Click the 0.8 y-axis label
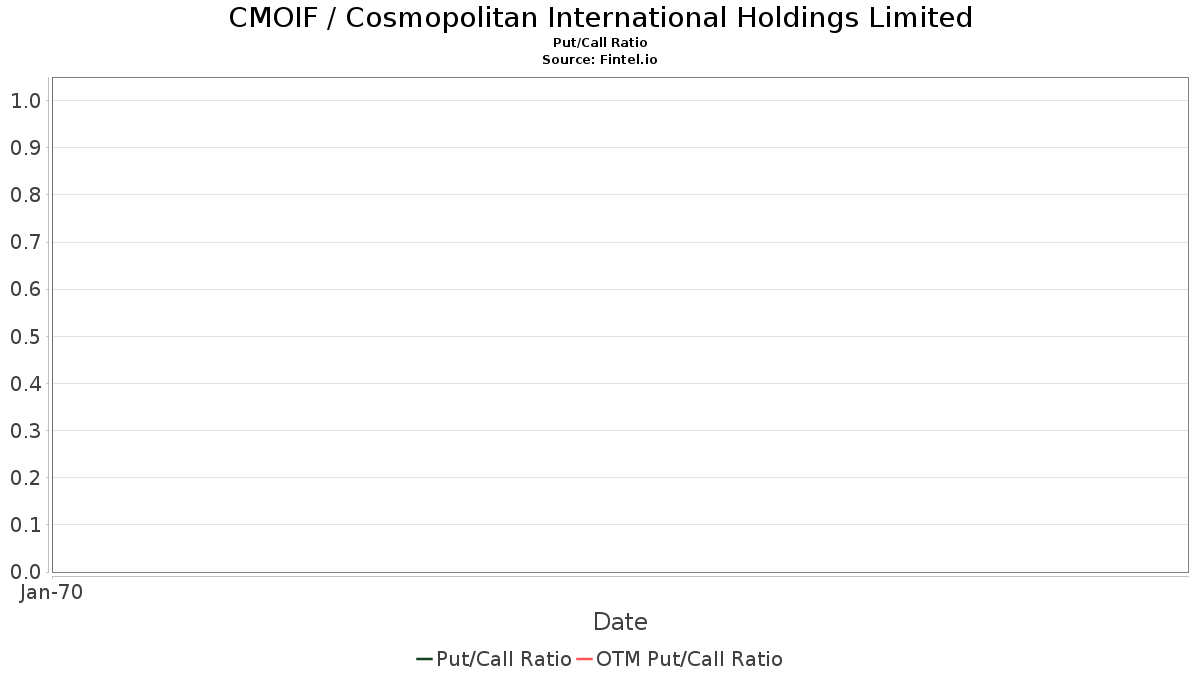The width and height of the screenshot is (1200, 675). pos(25,194)
